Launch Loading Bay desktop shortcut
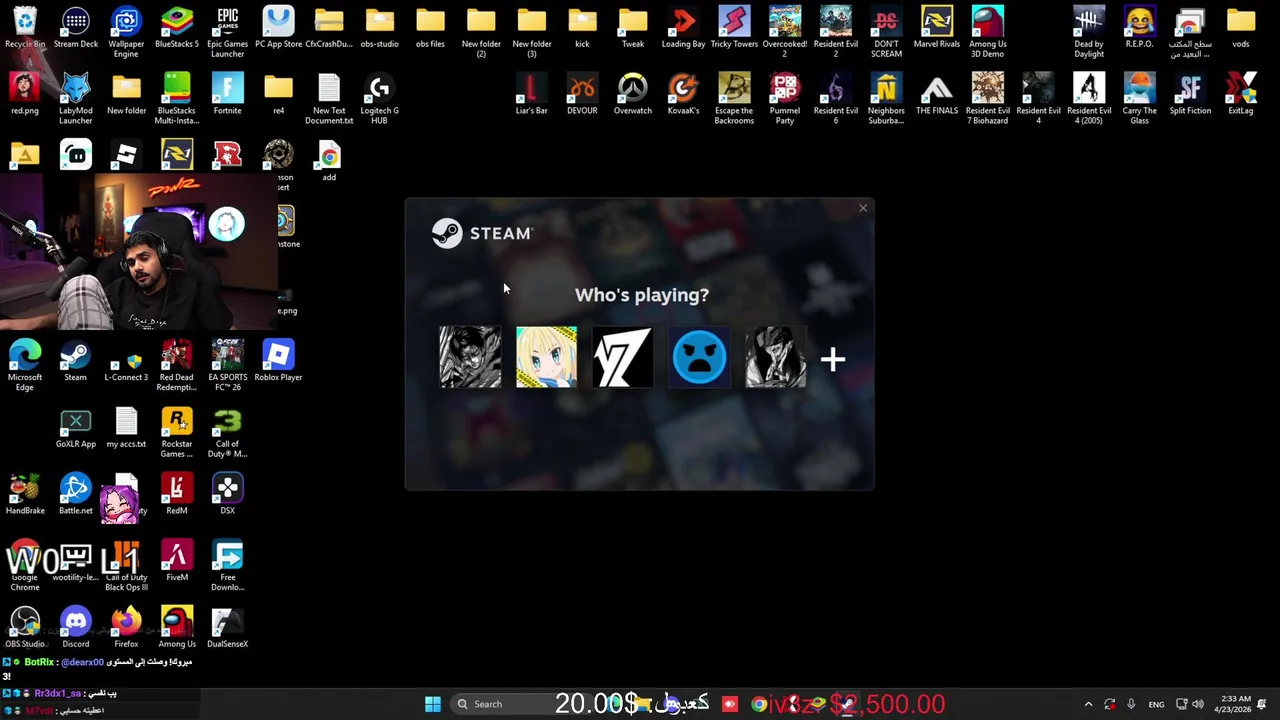Image resolution: width=1280 pixels, height=720 pixels. (684, 28)
